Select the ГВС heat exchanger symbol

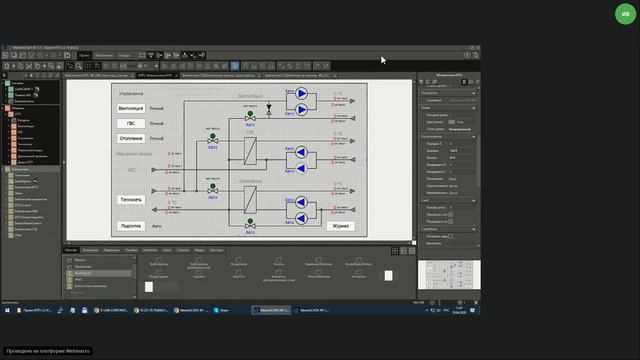click(x=250, y=151)
